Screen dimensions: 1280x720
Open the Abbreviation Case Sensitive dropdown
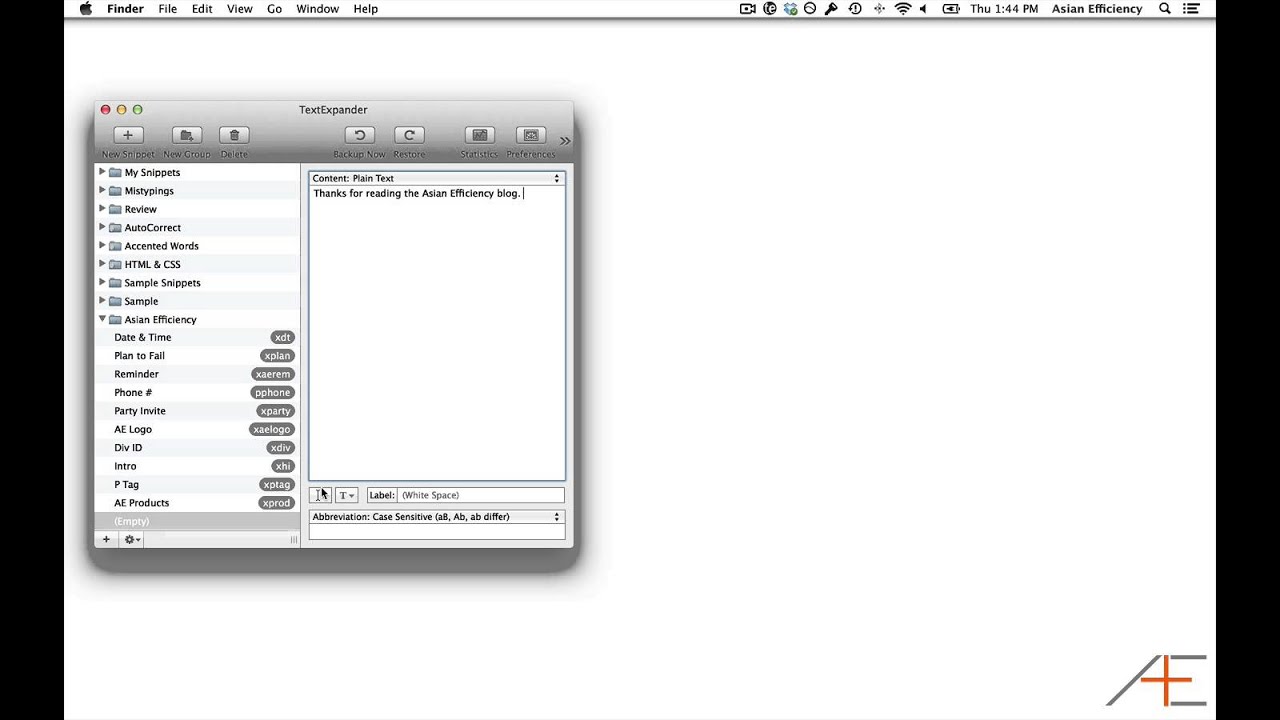[x=437, y=517]
